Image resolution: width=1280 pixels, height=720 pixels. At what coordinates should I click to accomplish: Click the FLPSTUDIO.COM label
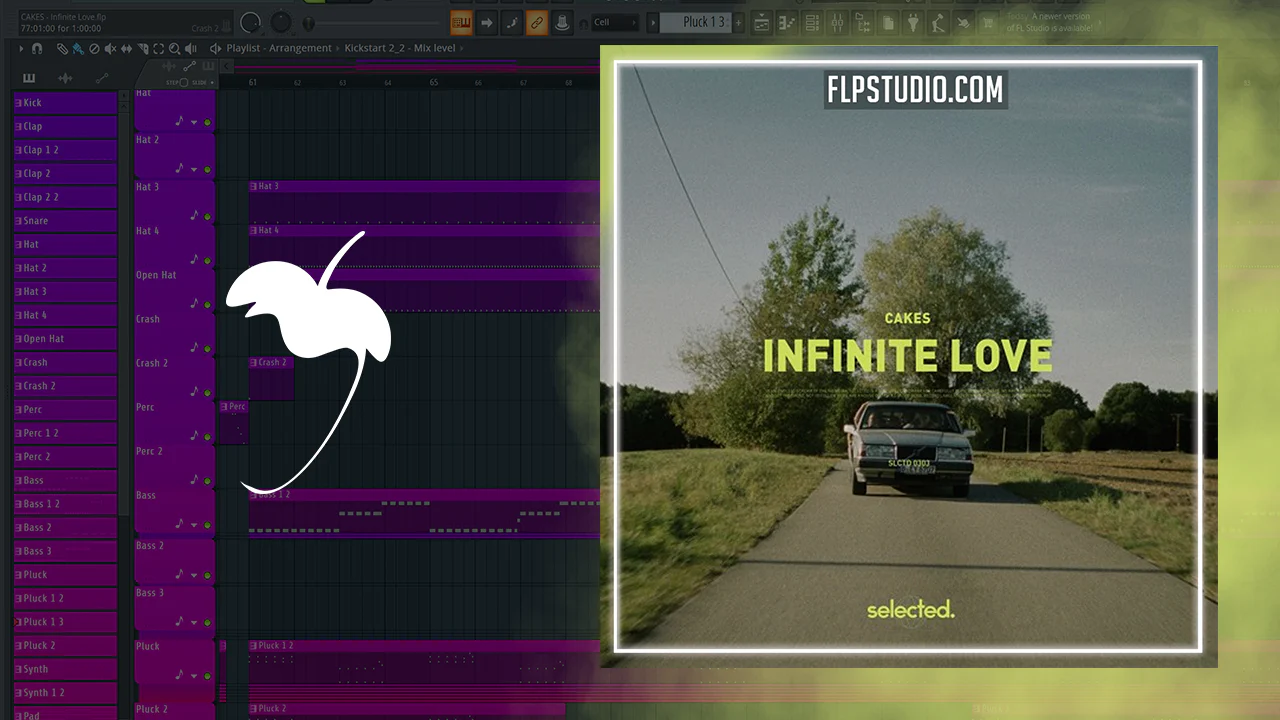pyautogui.click(x=915, y=90)
